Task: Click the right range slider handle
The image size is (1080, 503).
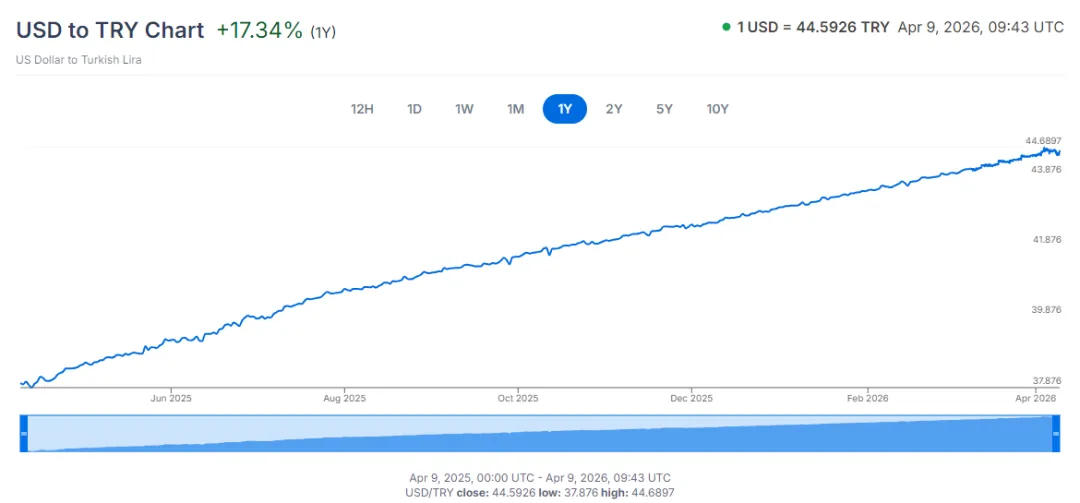Action: click(x=1055, y=433)
